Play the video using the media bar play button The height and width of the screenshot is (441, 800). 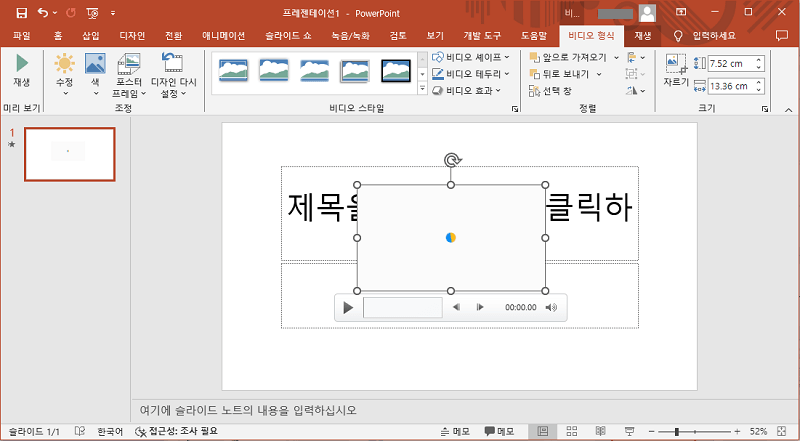pyautogui.click(x=348, y=307)
